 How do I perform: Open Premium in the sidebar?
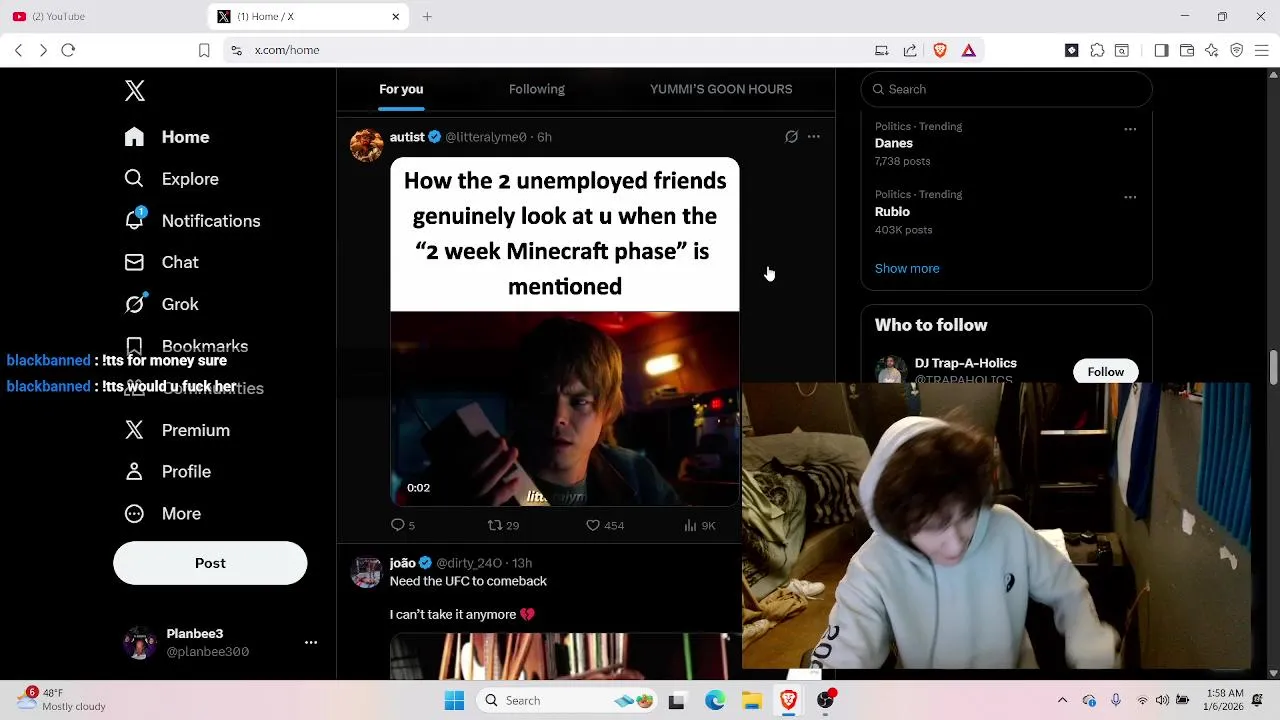point(177,430)
